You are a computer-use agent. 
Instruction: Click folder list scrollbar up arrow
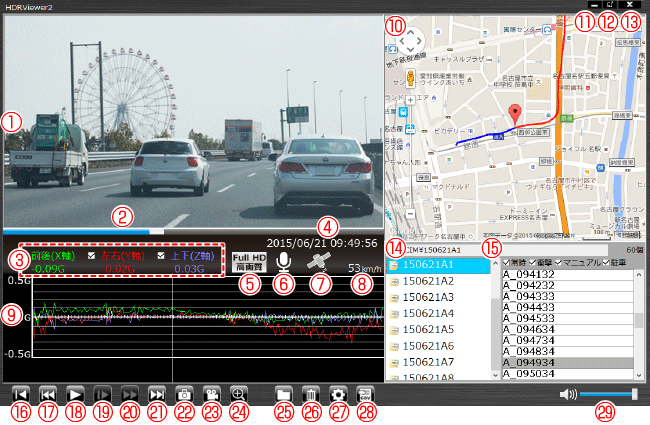click(495, 264)
